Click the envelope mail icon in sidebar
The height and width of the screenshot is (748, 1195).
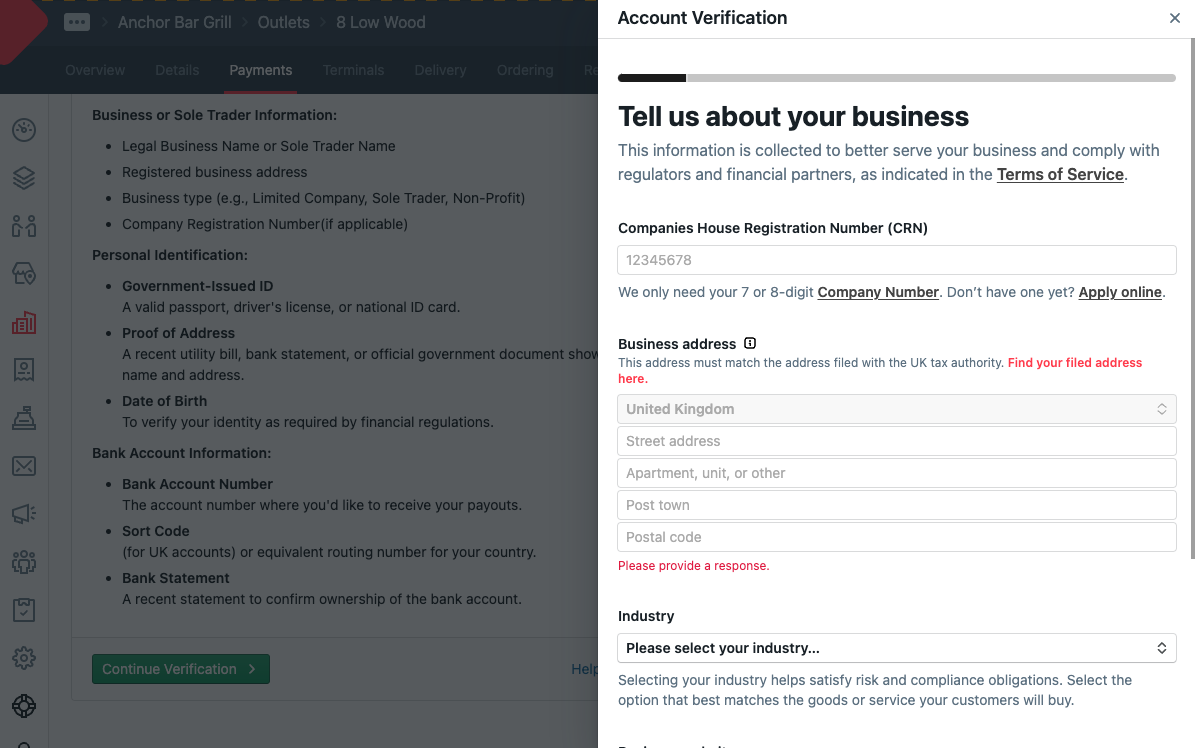[24, 466]
